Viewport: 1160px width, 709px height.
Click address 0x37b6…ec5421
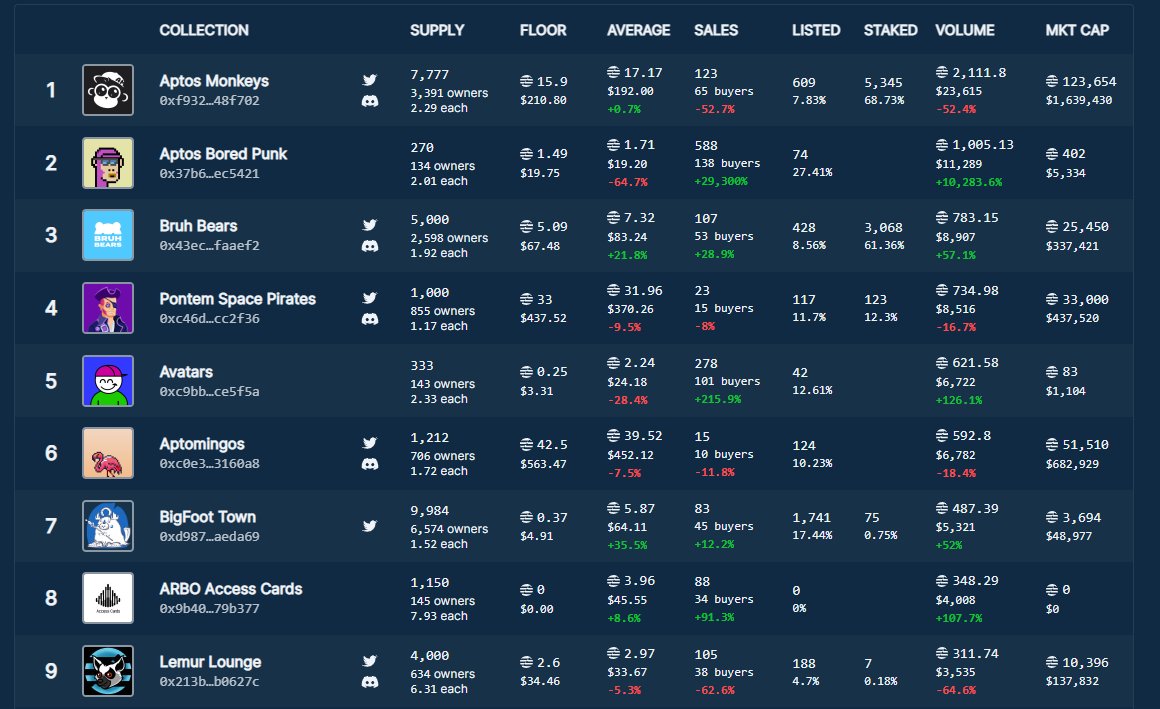click(209, 174)
